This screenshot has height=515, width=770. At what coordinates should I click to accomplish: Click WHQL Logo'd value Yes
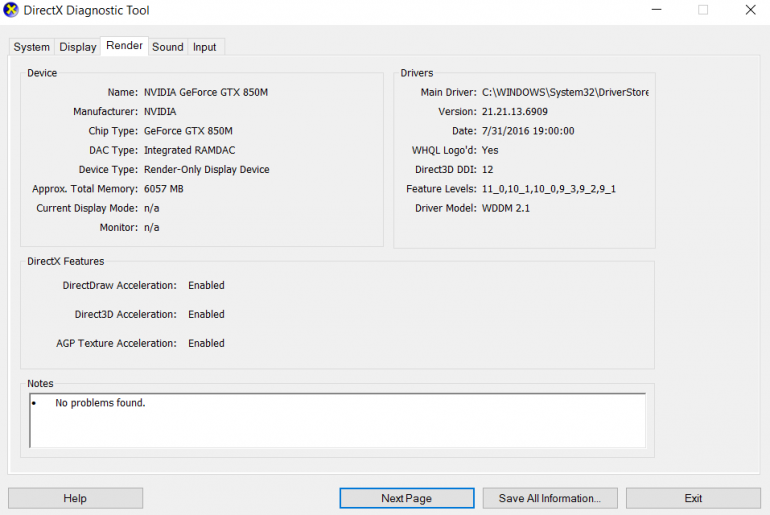coord(490,150)
